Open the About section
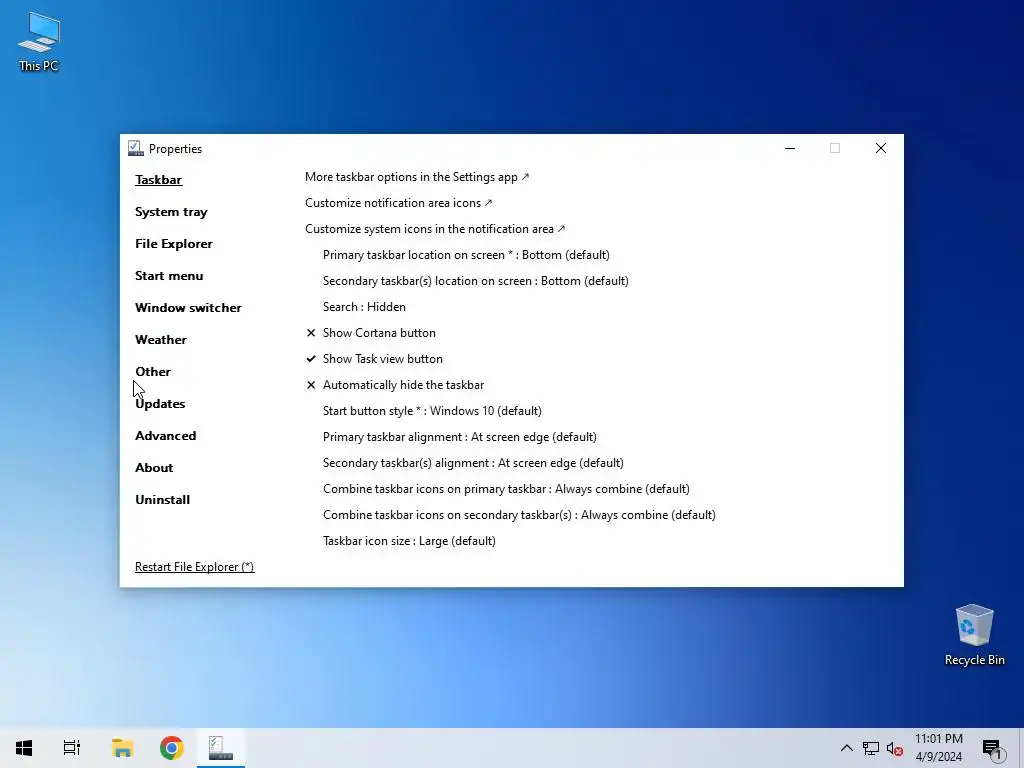The image size is (1024, 768). pos(154,468)
